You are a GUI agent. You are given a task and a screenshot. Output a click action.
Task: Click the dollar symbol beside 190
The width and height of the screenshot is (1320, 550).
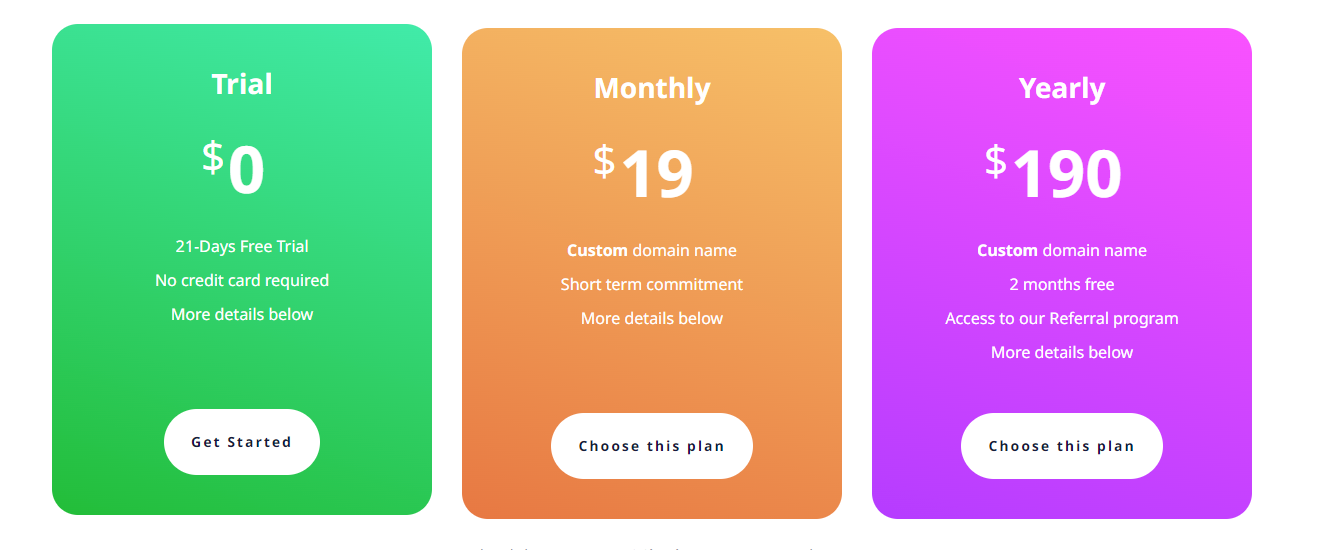[995, 161]
